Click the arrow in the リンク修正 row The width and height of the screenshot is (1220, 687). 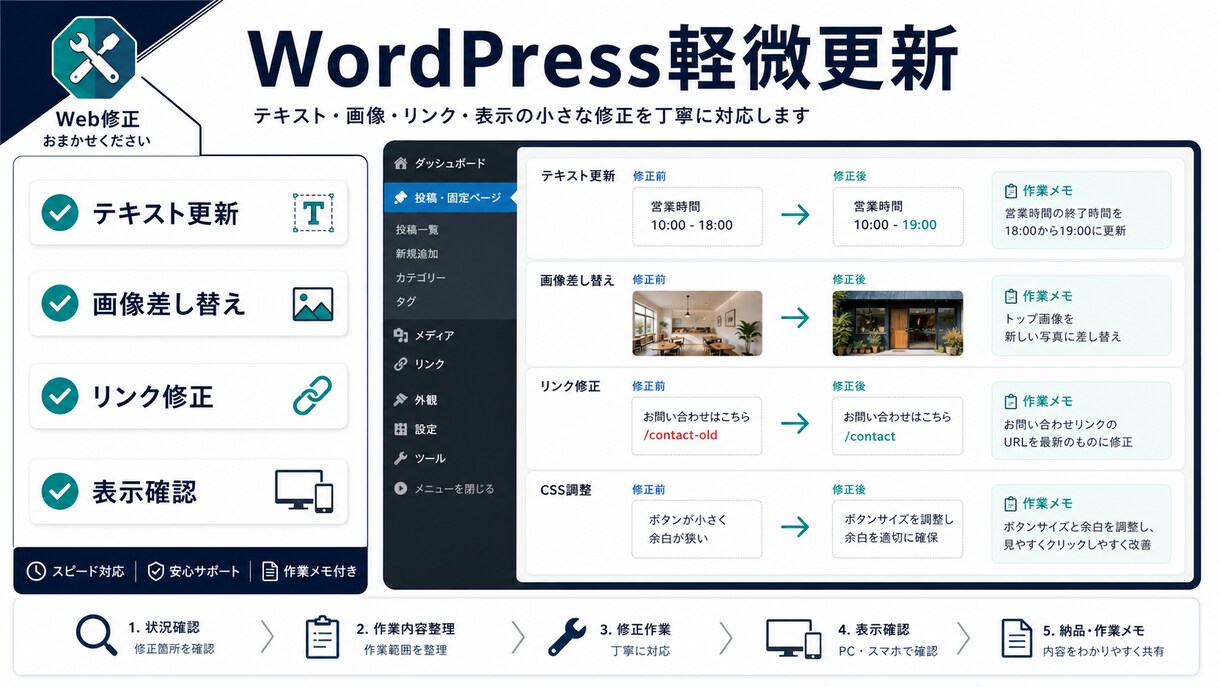coord(795,423)
